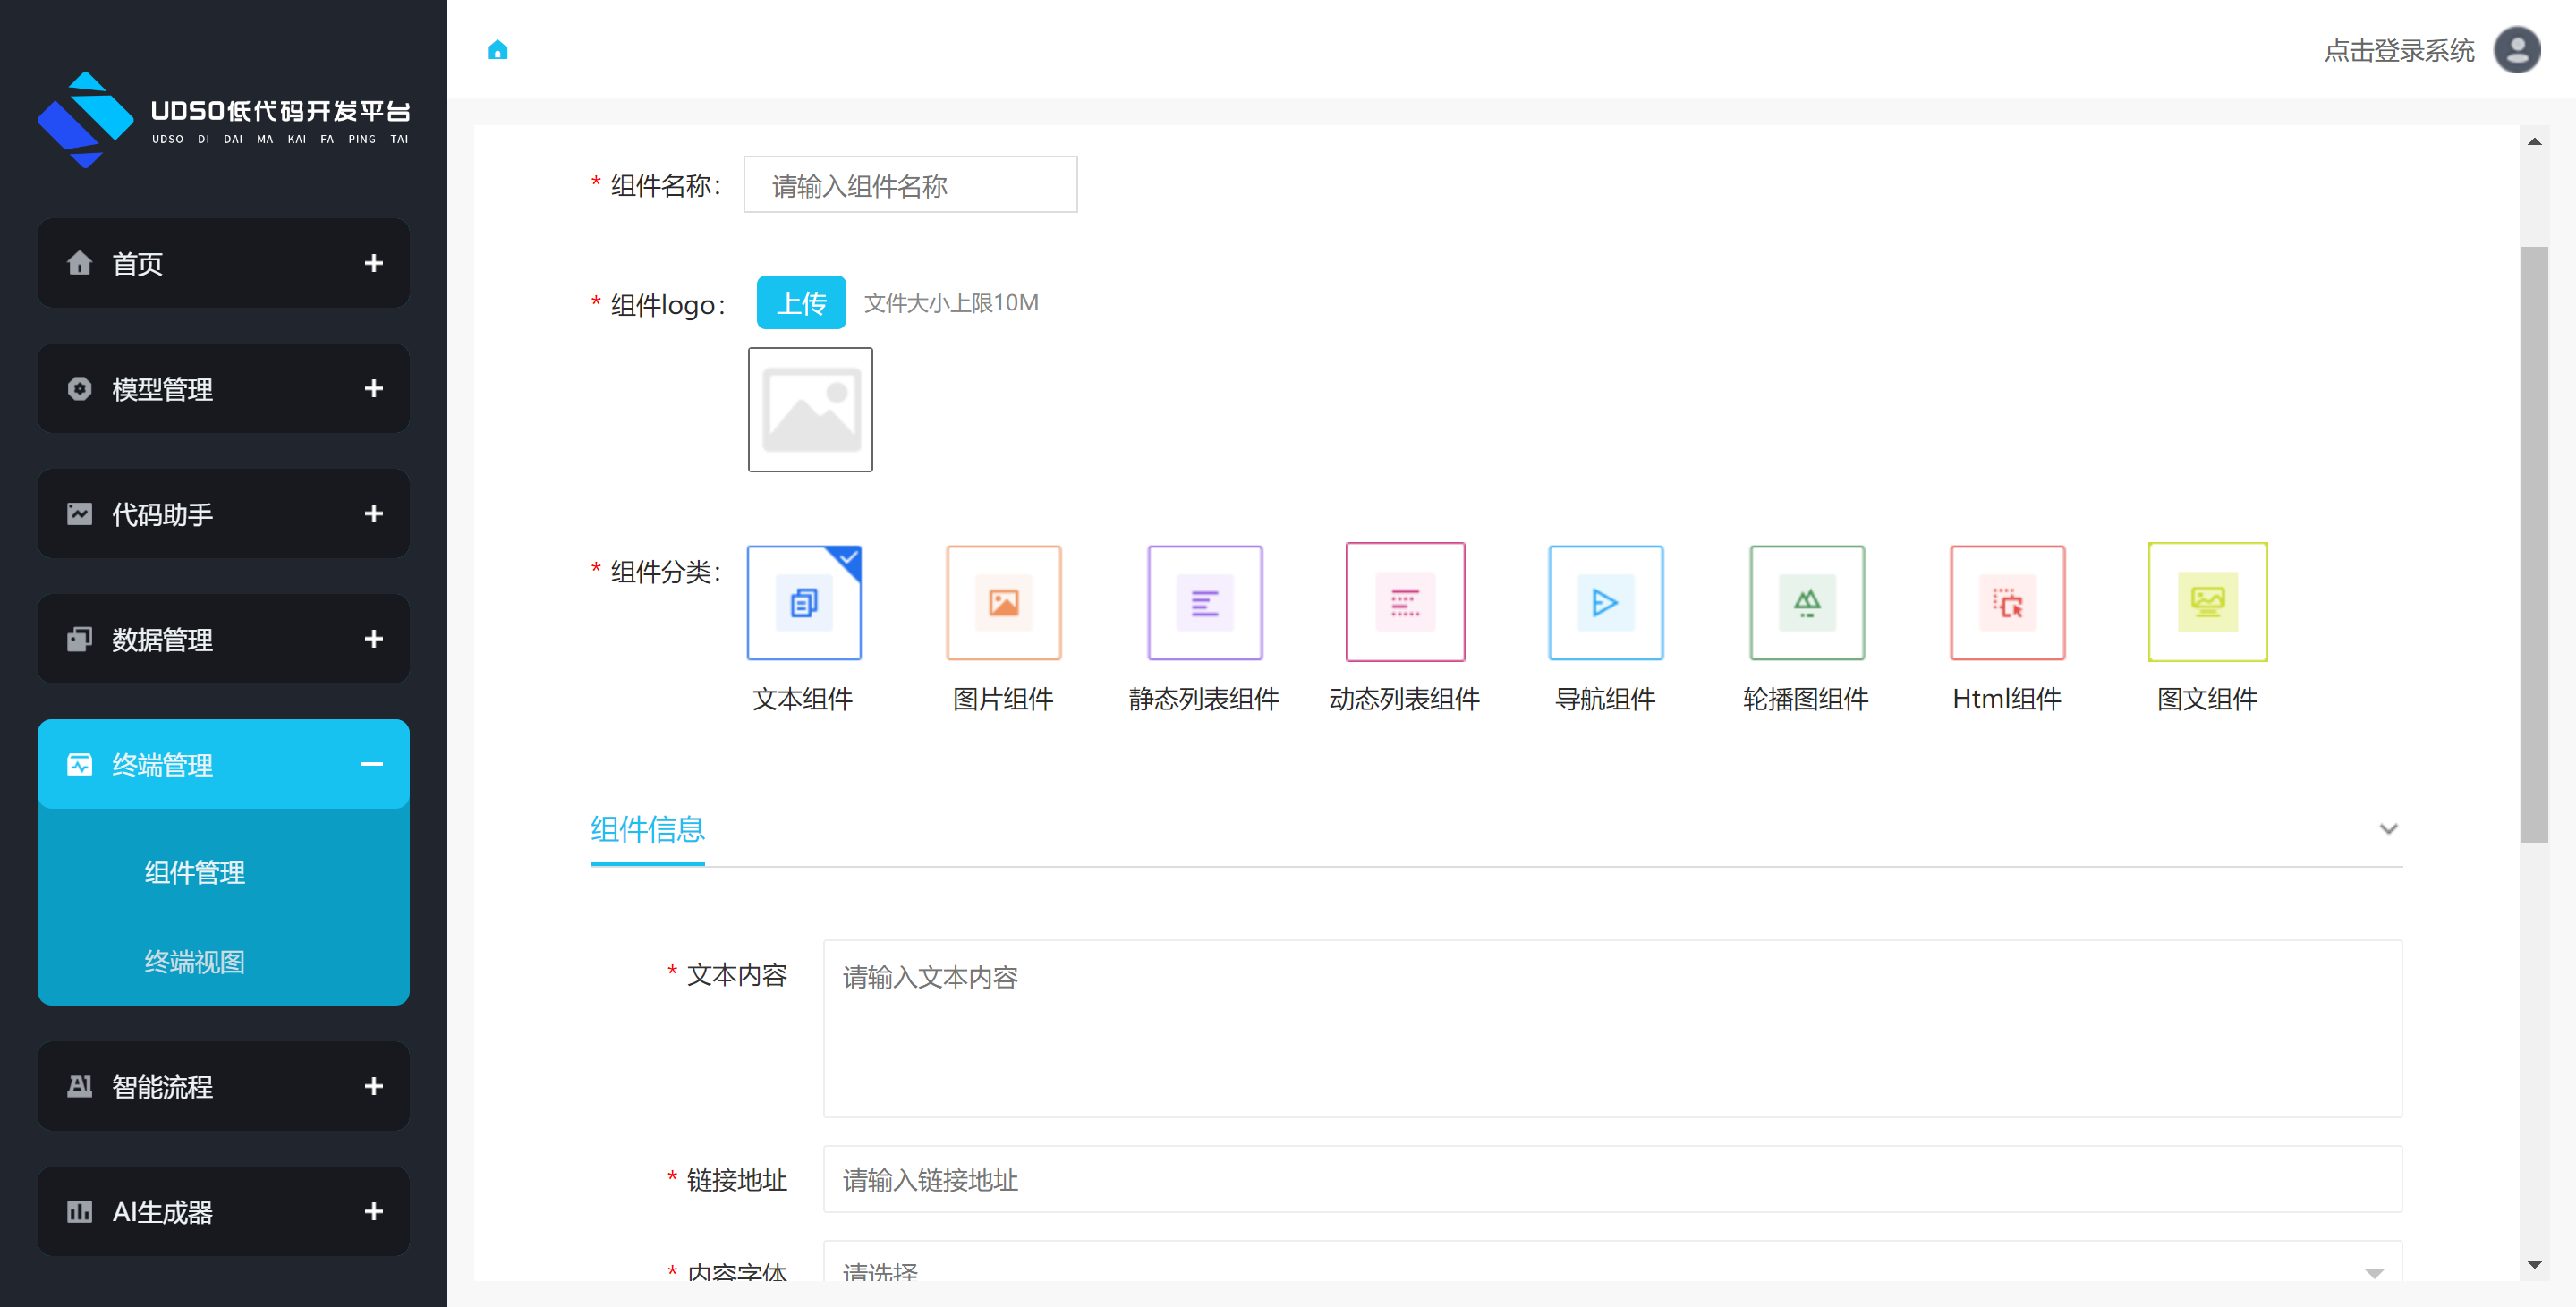Collapse the 终端管理 sidebar menu
The height and width of the screenshot is (1307, 2576).
(x=372, y=764)
